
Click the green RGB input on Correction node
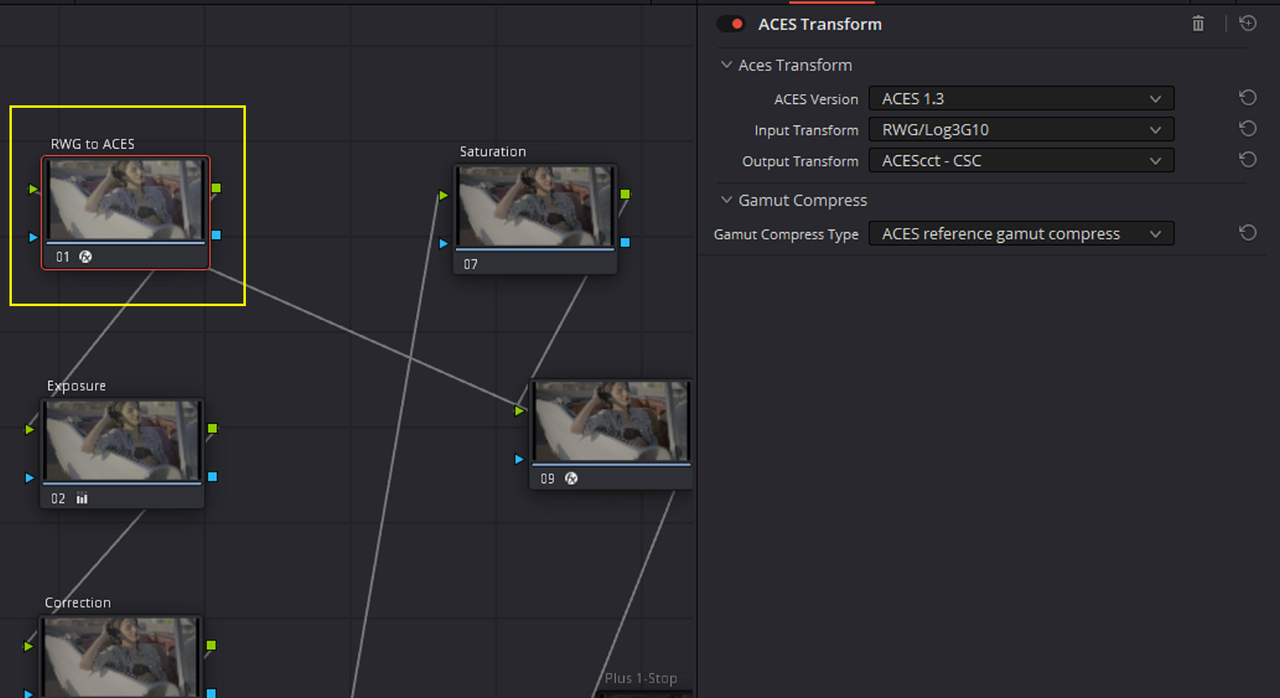click(x=30, y=646)
